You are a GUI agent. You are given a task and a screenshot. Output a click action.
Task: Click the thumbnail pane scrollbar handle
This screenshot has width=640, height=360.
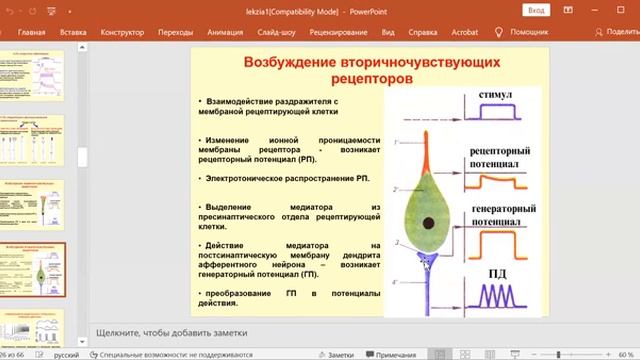pos(82,157)
